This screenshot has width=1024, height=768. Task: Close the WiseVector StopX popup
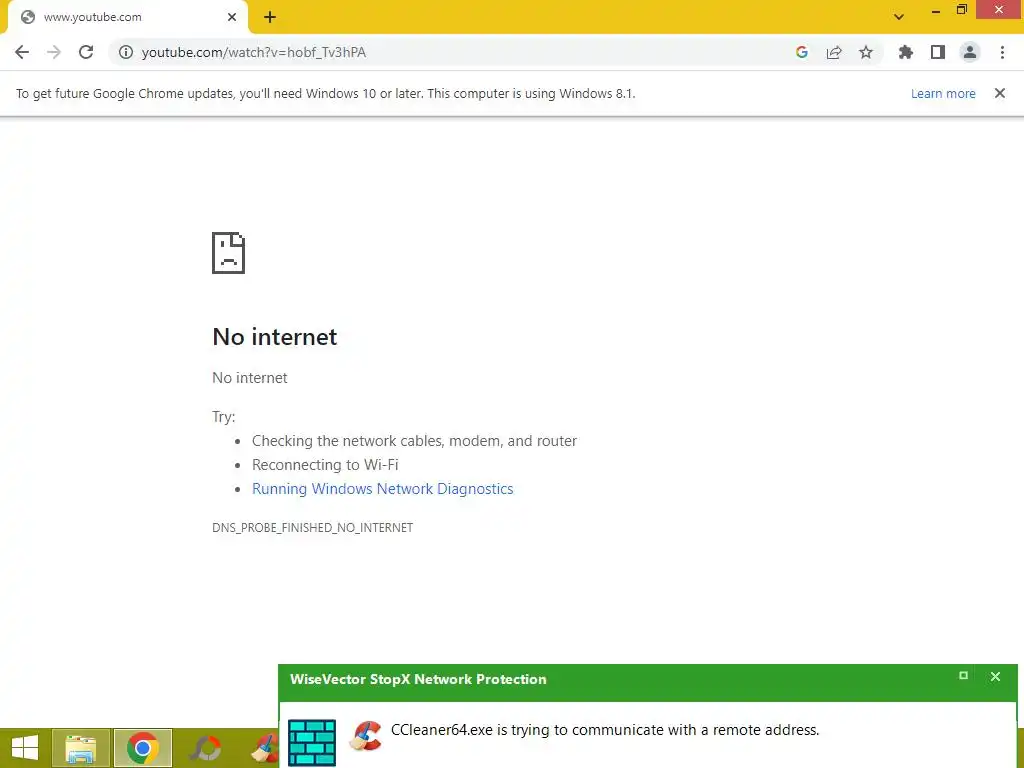point(995,677)
